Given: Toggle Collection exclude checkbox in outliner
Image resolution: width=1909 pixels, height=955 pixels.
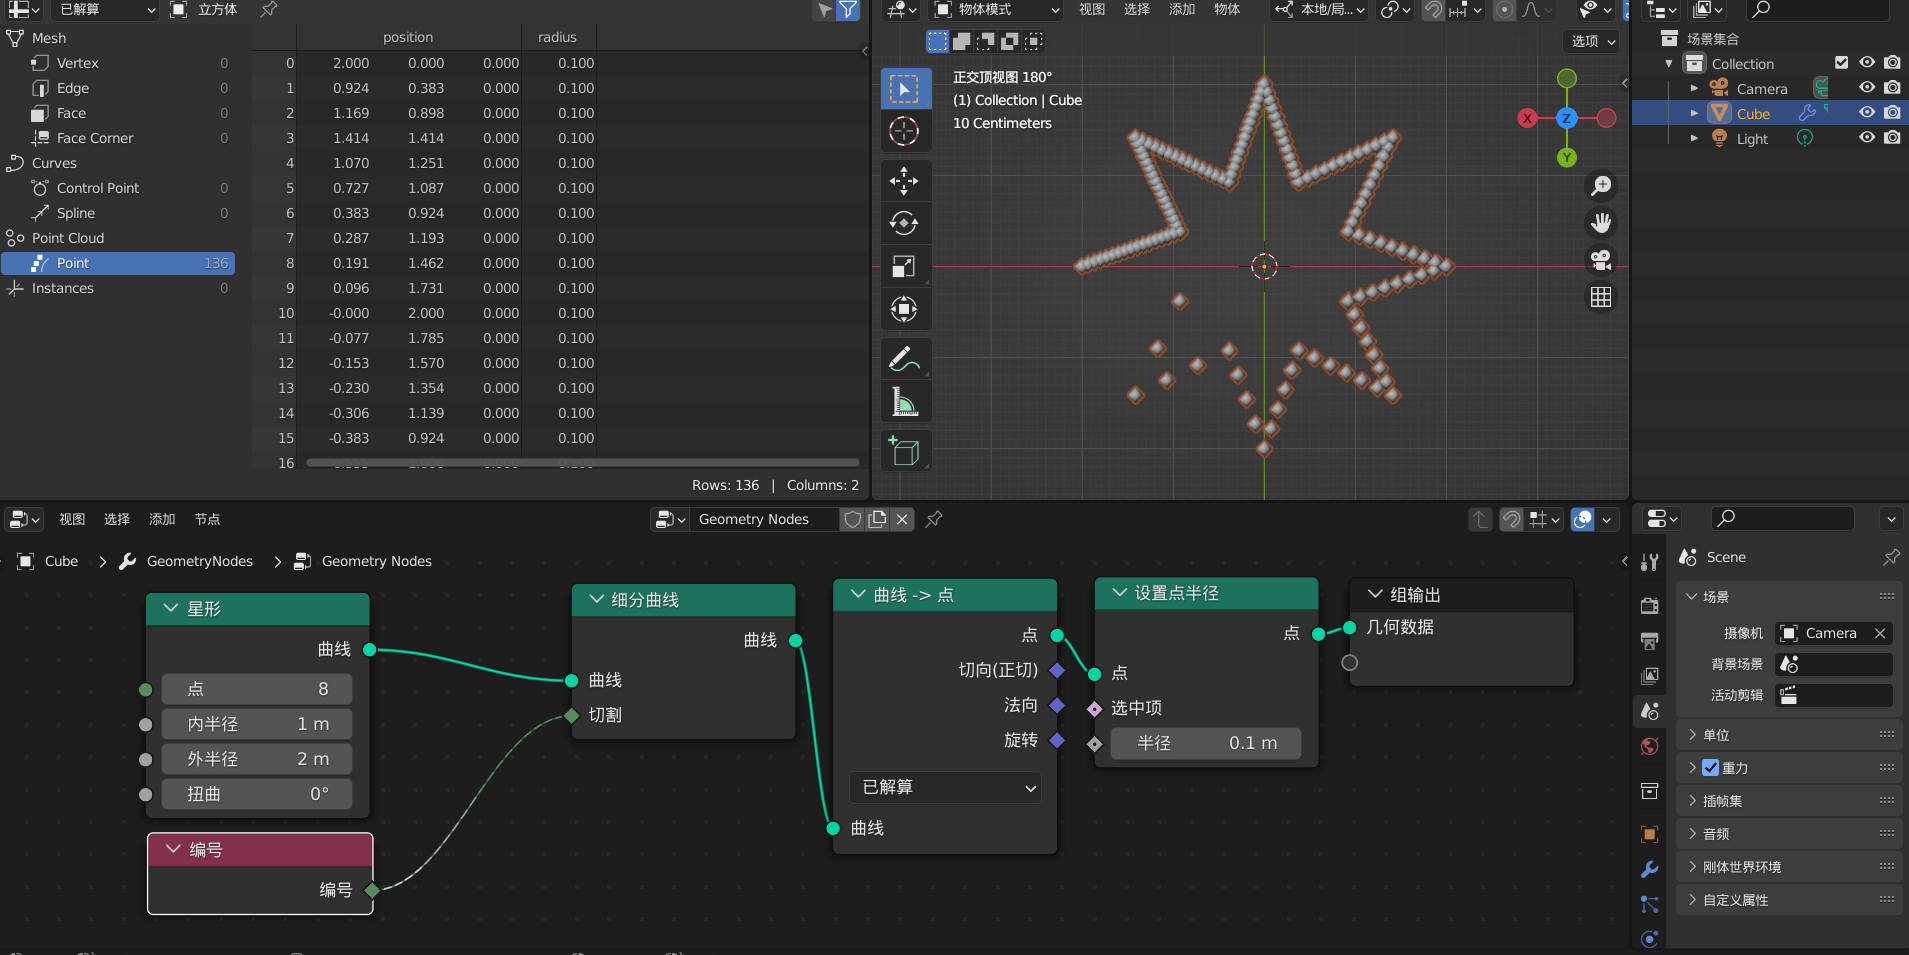Looking at the screenshot, I should tap(1841, 63).
